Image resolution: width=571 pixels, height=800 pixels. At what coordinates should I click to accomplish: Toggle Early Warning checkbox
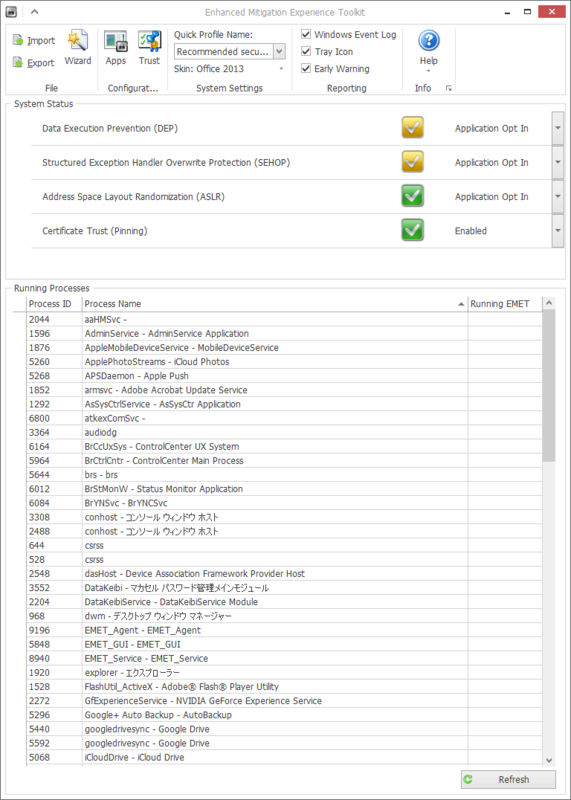pos(306,68)
